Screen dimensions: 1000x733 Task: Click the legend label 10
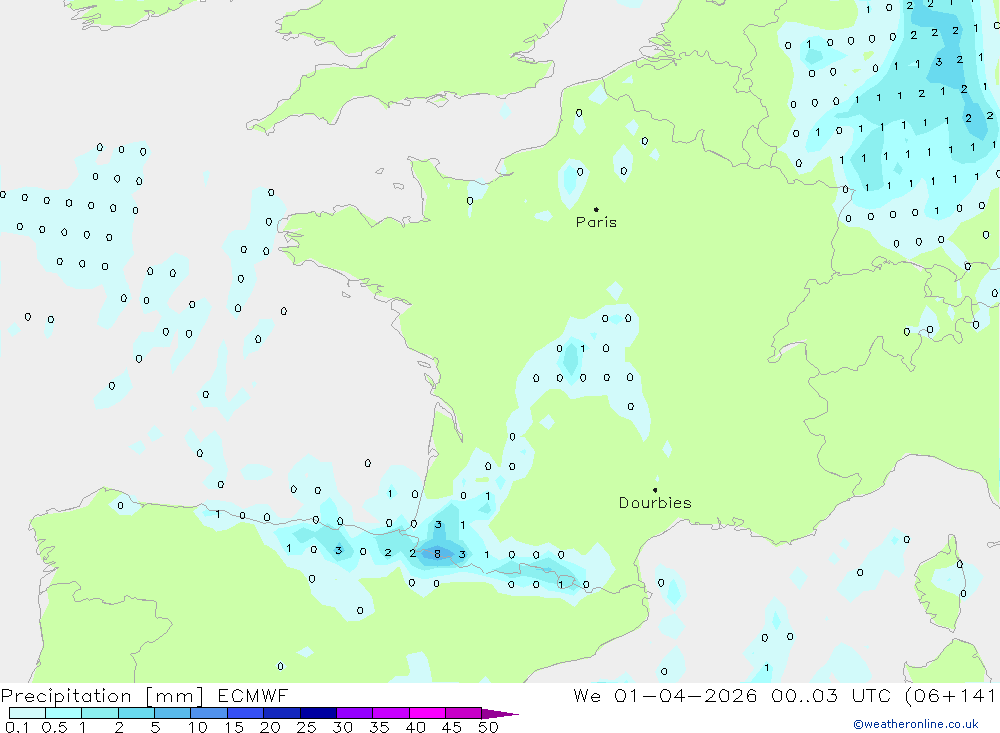198,727
